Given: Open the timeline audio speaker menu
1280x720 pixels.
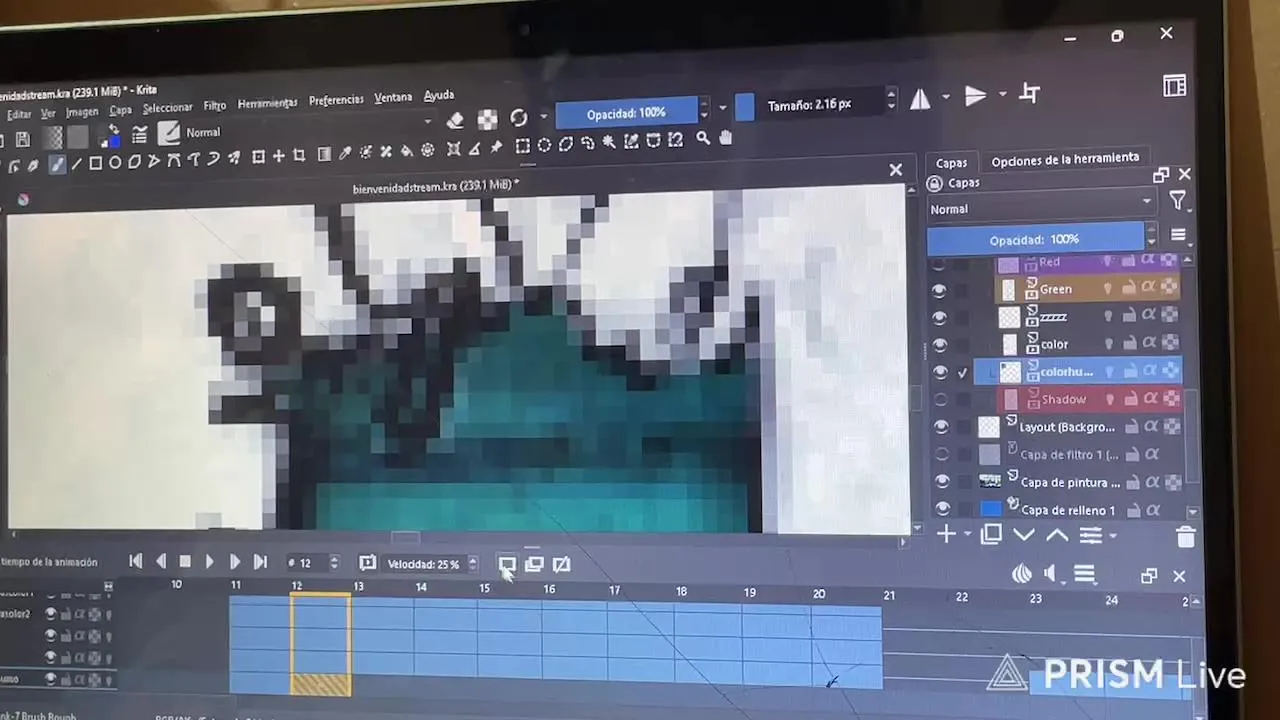Looking at the screenshot, I should pyautogui.click(x=1050, y=574).
